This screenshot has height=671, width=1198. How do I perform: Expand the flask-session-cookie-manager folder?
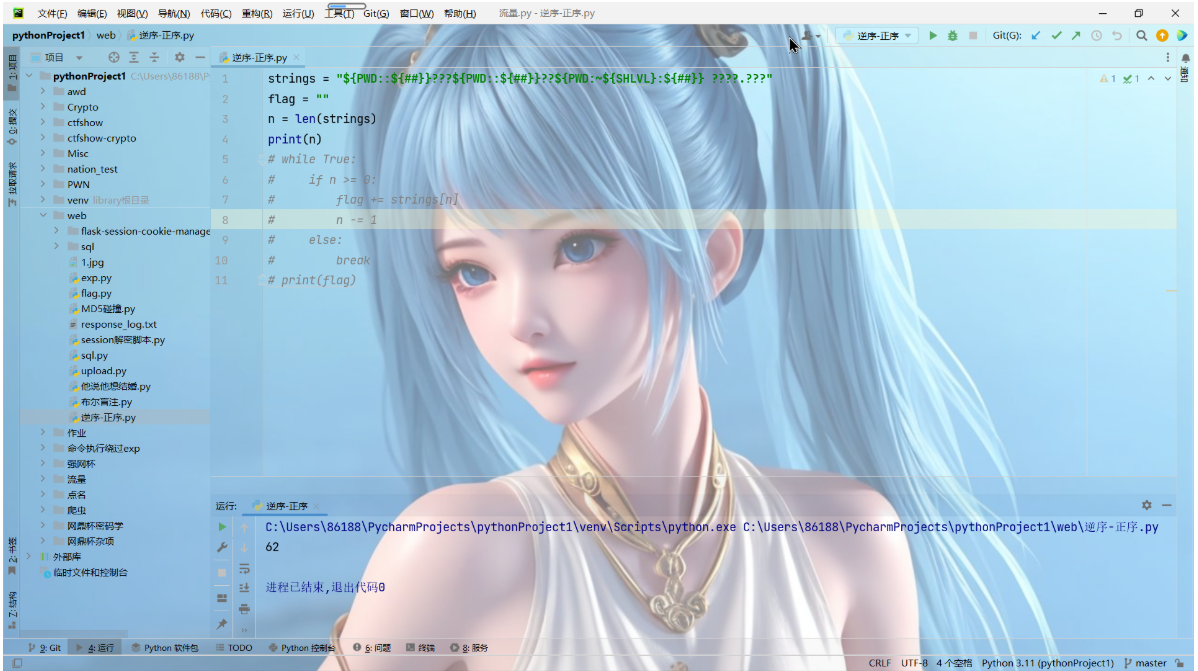click(x=57, y=231)
